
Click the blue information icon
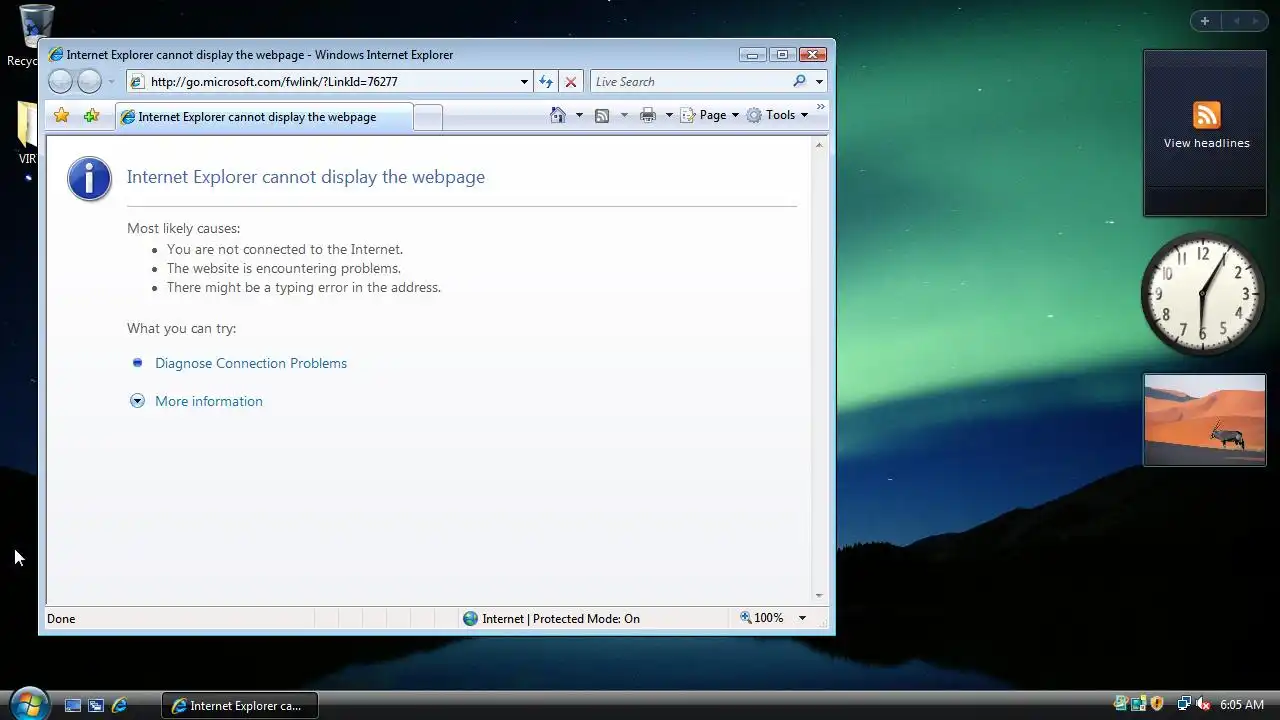pyautogui.click(x=89, y=179)
